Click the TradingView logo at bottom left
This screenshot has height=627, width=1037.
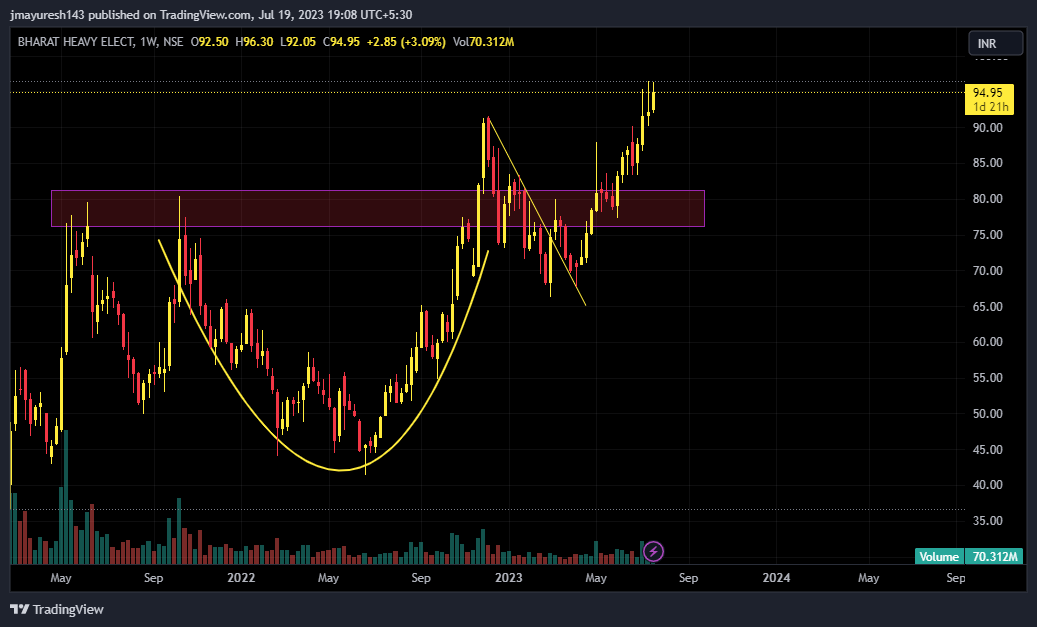click(x=57, y=609)
